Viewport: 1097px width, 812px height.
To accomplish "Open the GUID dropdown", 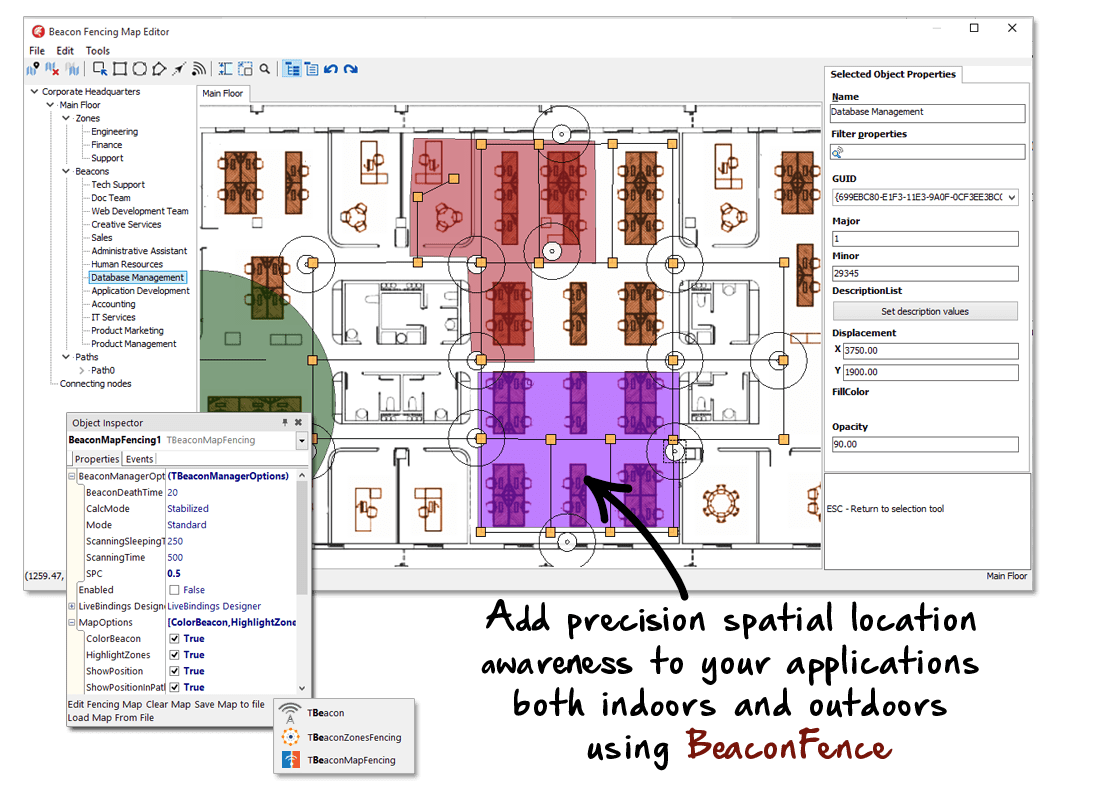I will coord(1012,197).
